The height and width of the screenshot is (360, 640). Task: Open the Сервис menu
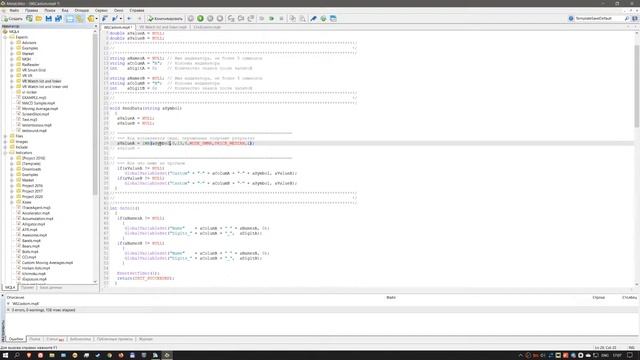tap(101, 11)
